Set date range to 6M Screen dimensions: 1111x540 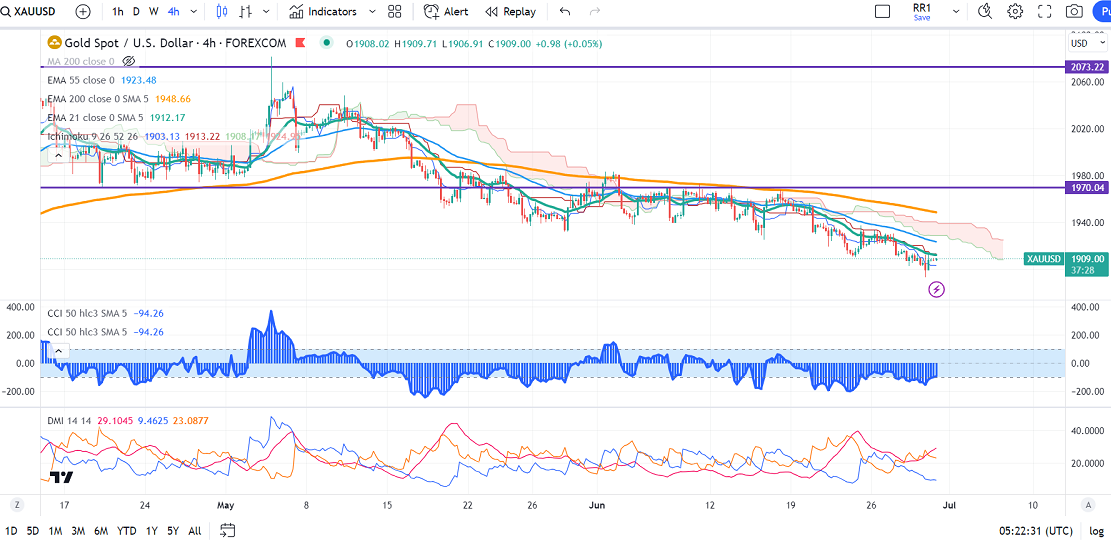101,530
